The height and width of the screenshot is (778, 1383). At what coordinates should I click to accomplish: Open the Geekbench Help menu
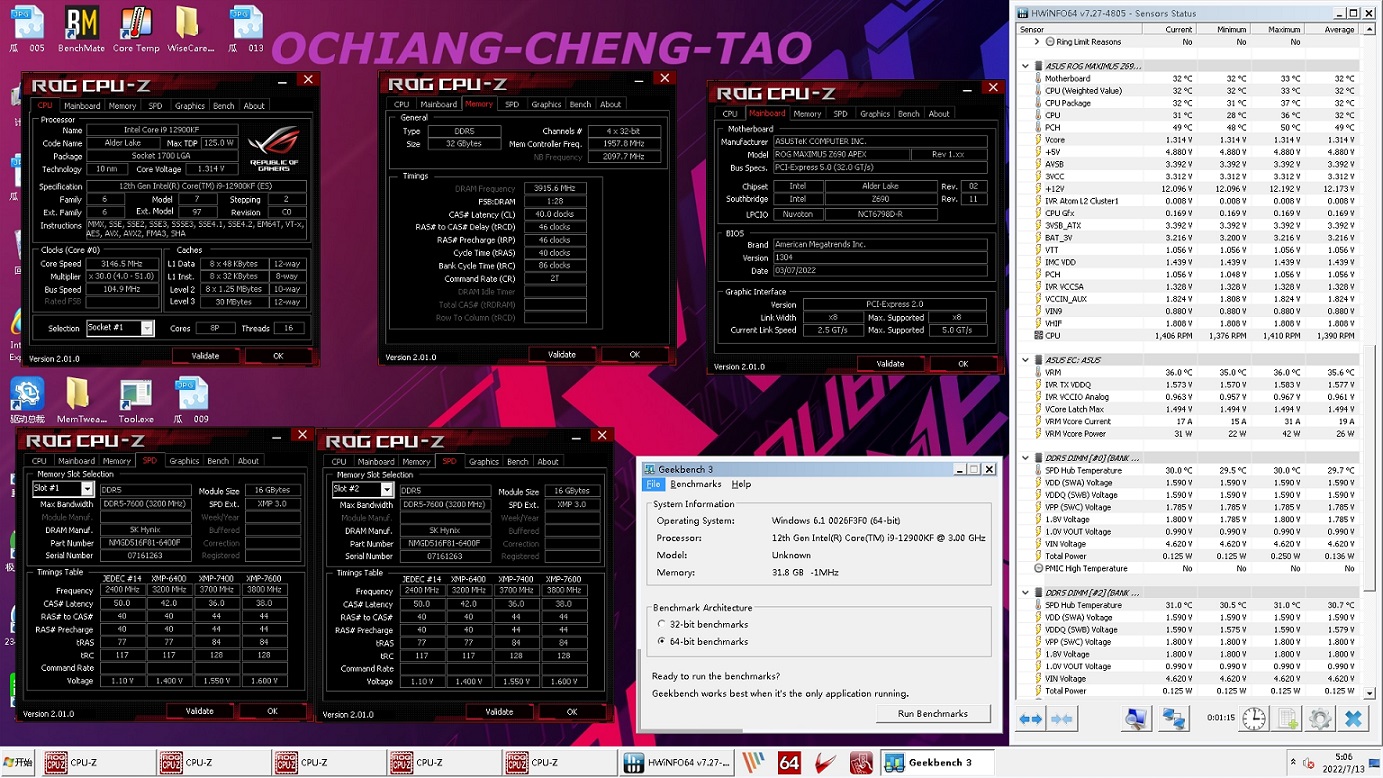[741, 484]
